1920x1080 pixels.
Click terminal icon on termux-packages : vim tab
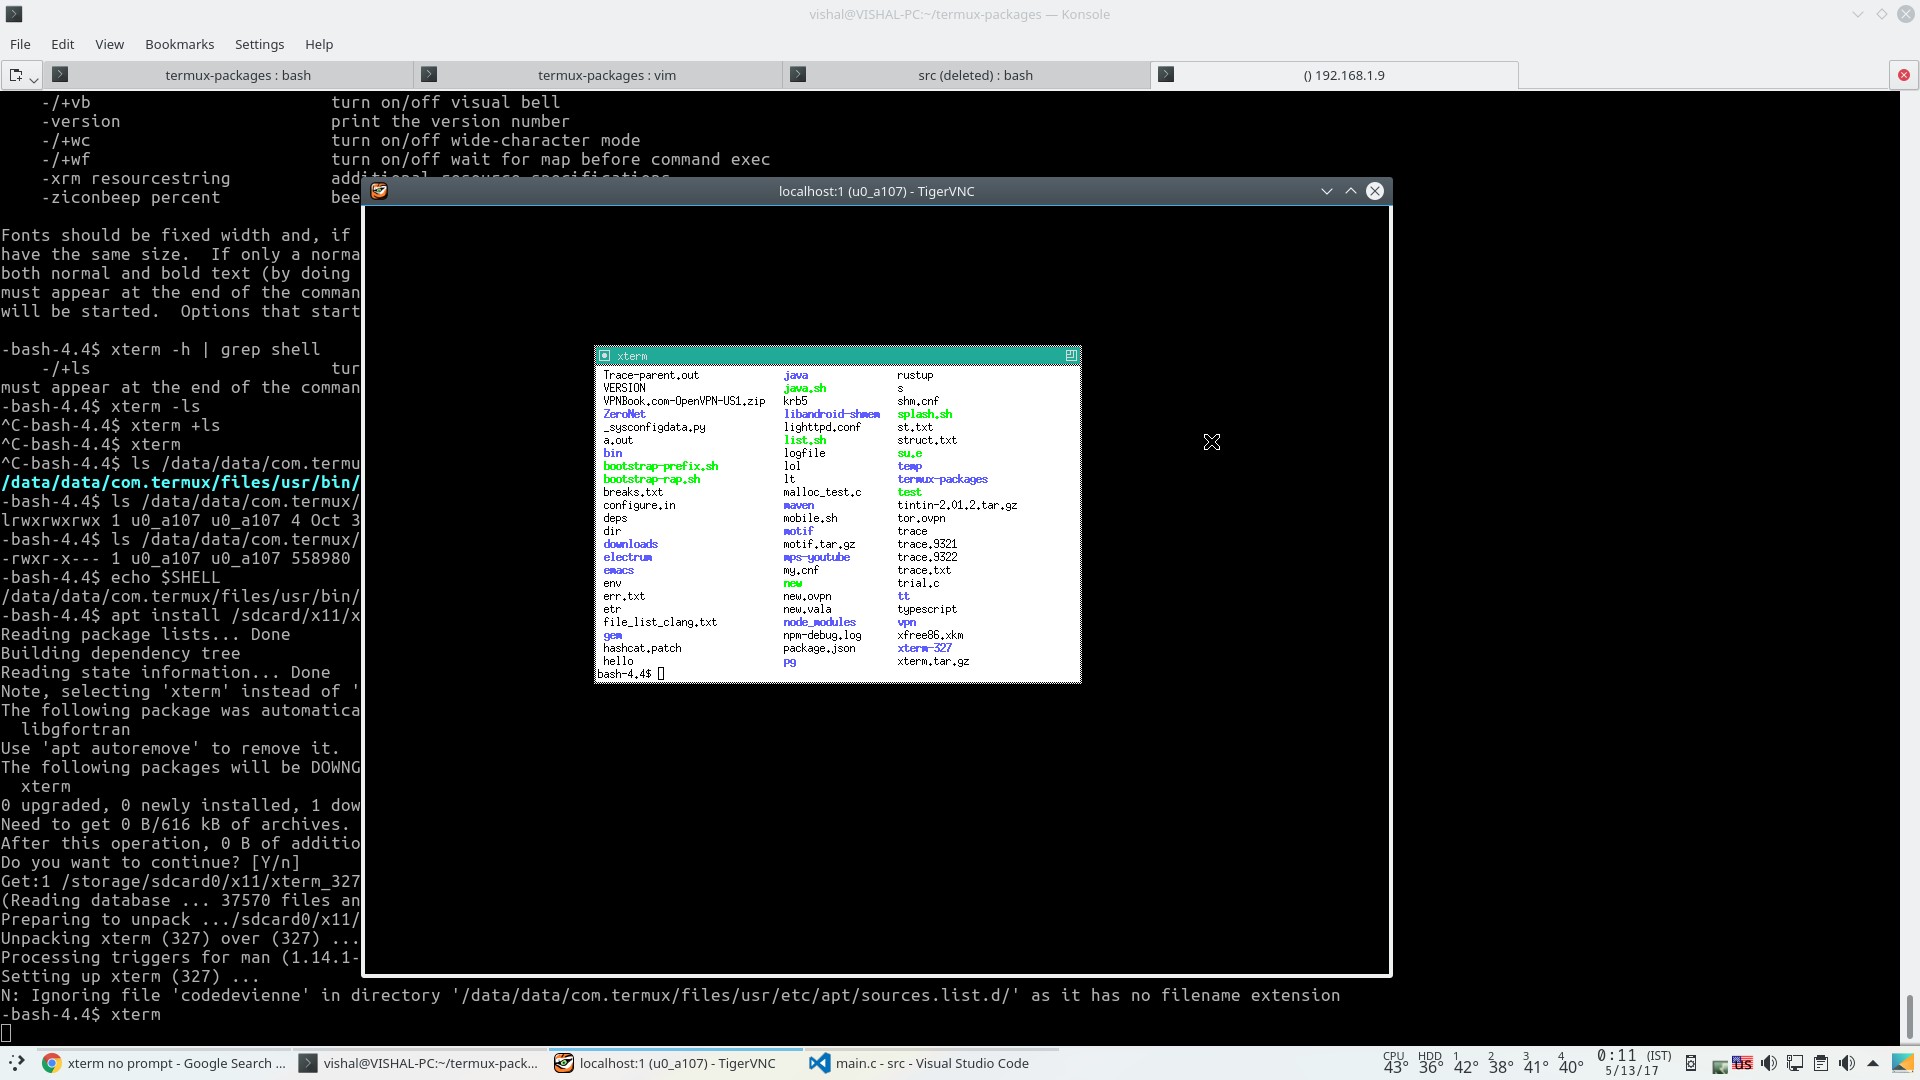tap(429, 74)
